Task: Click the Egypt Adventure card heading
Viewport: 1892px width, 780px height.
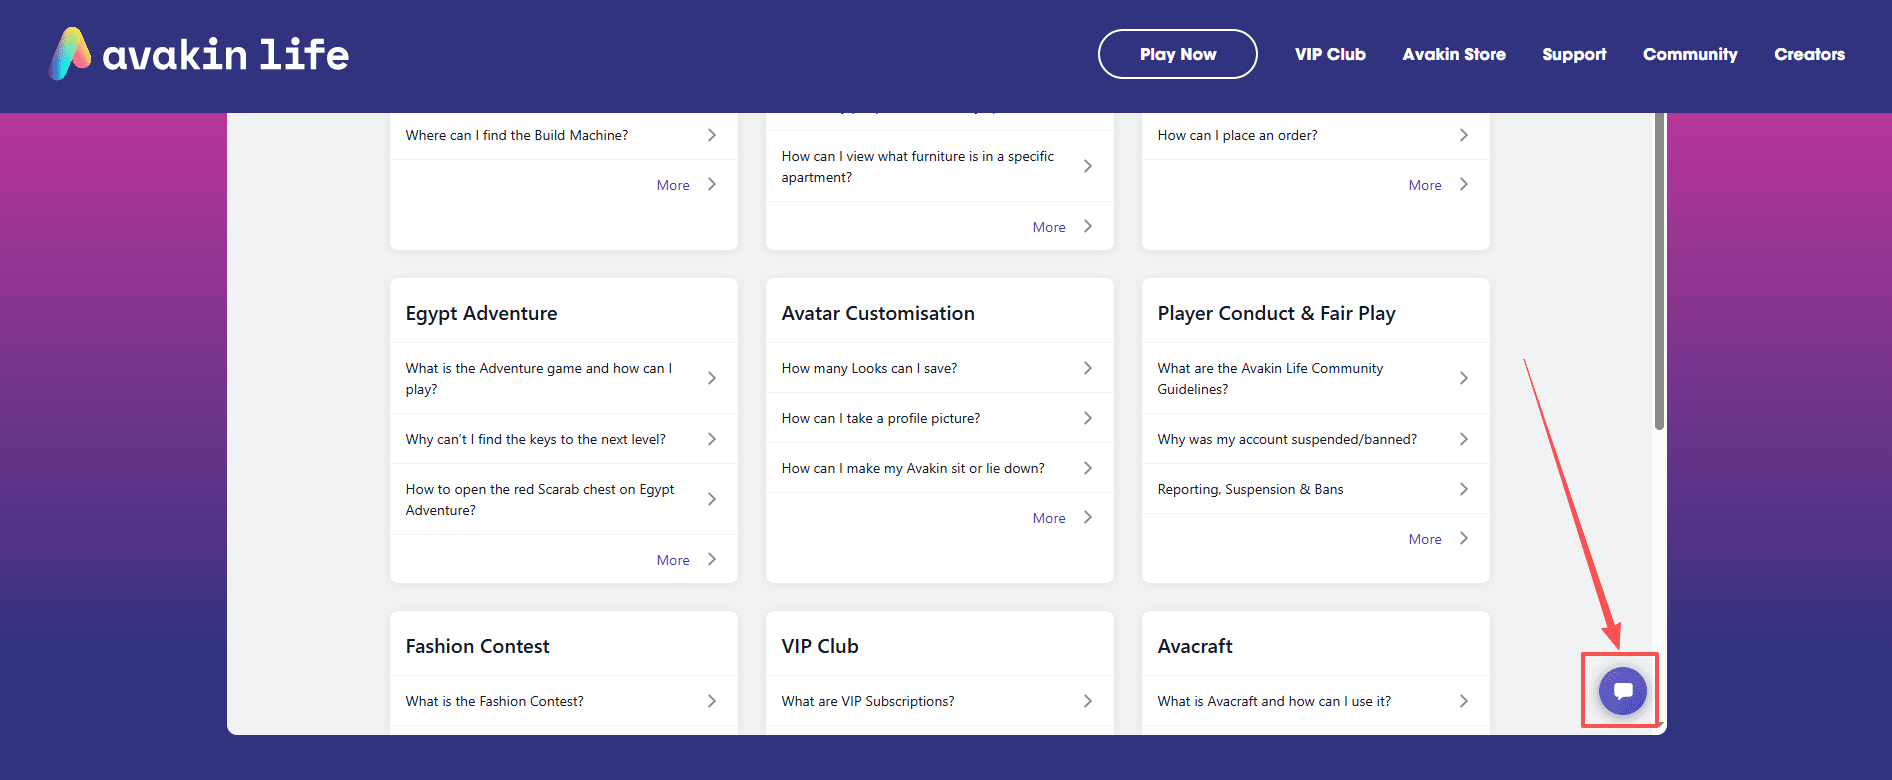Action: 482,313
